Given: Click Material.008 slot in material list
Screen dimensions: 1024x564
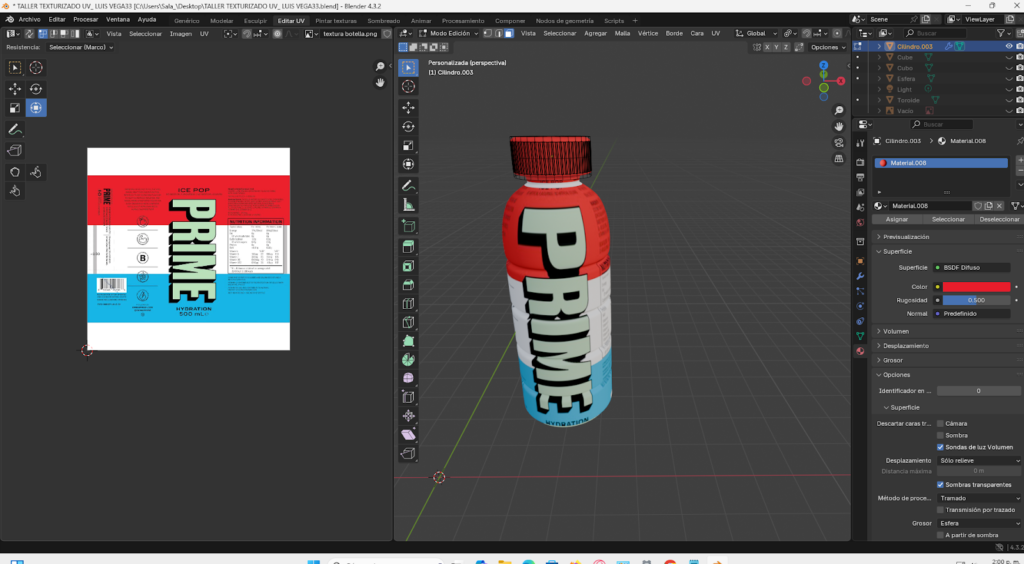Looking at the screenshot, I should (x=941, y=163).
